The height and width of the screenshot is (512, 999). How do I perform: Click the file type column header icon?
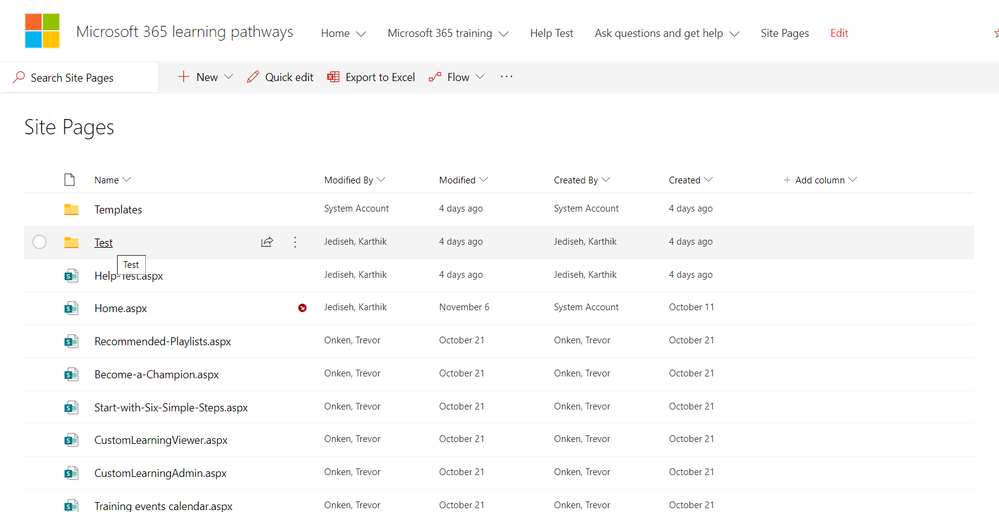[x=69, y=180]
